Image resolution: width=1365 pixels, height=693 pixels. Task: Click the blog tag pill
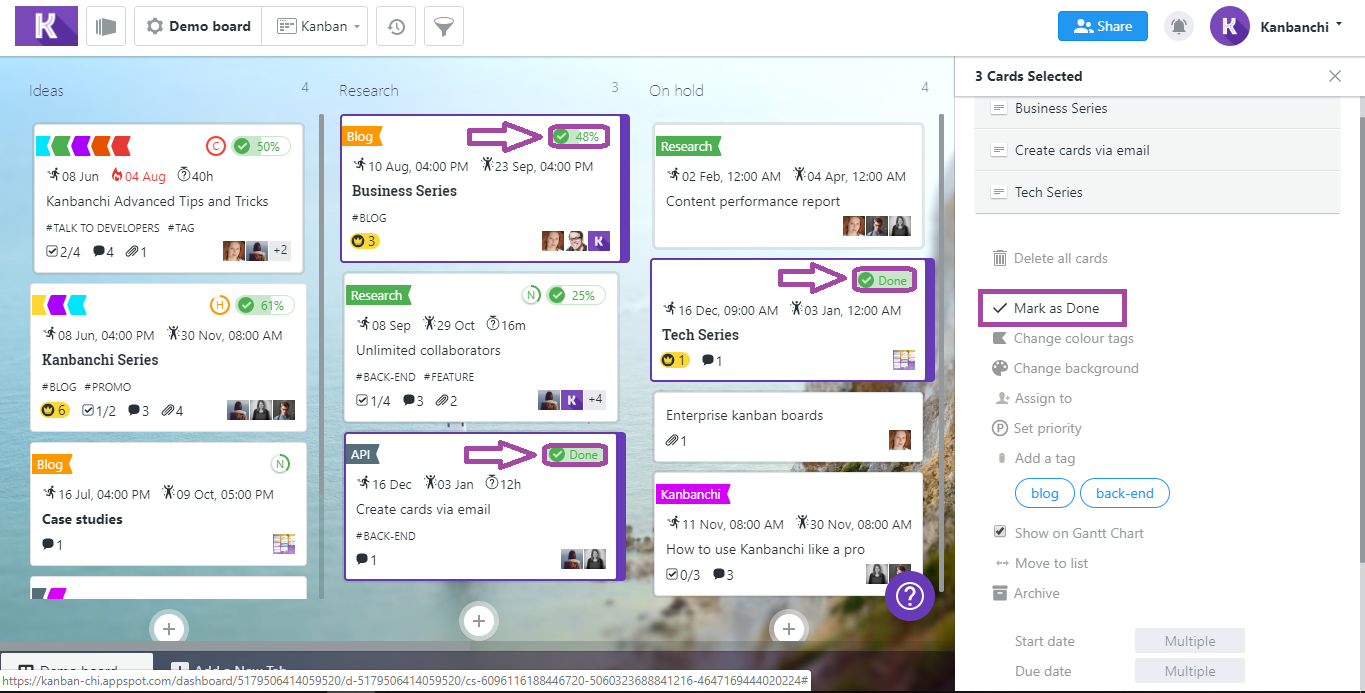click(1044, 493)
